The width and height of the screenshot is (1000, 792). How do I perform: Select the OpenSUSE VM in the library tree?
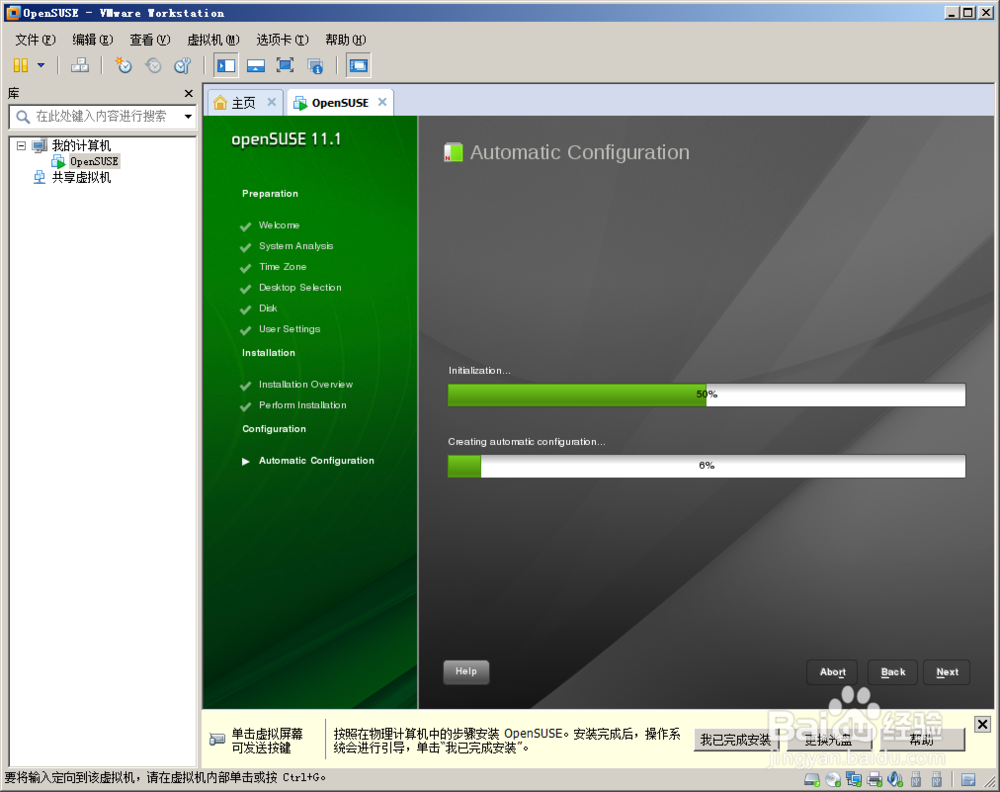(94, 161)
